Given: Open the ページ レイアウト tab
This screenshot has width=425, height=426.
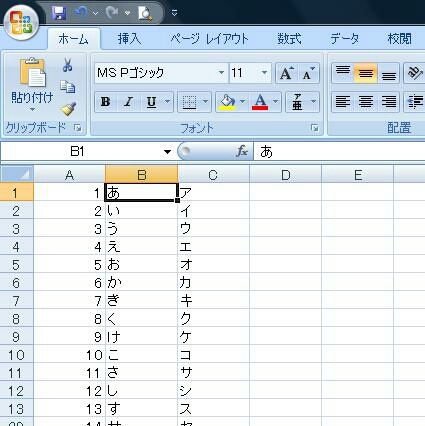Looking at the screenshot, I should (x=209, y=39).
